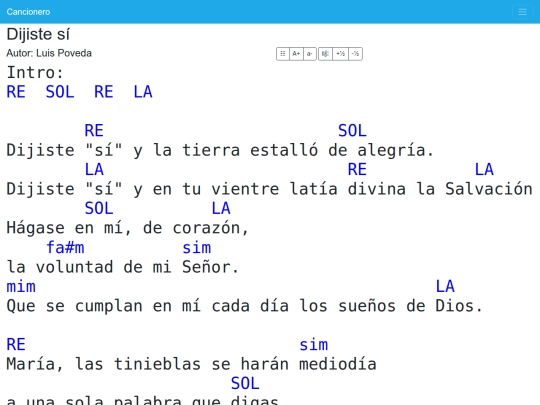Click the SOL chord in the intro line
Image resolution: width=540 pixels, height=405 pixels.
point(60,92)
